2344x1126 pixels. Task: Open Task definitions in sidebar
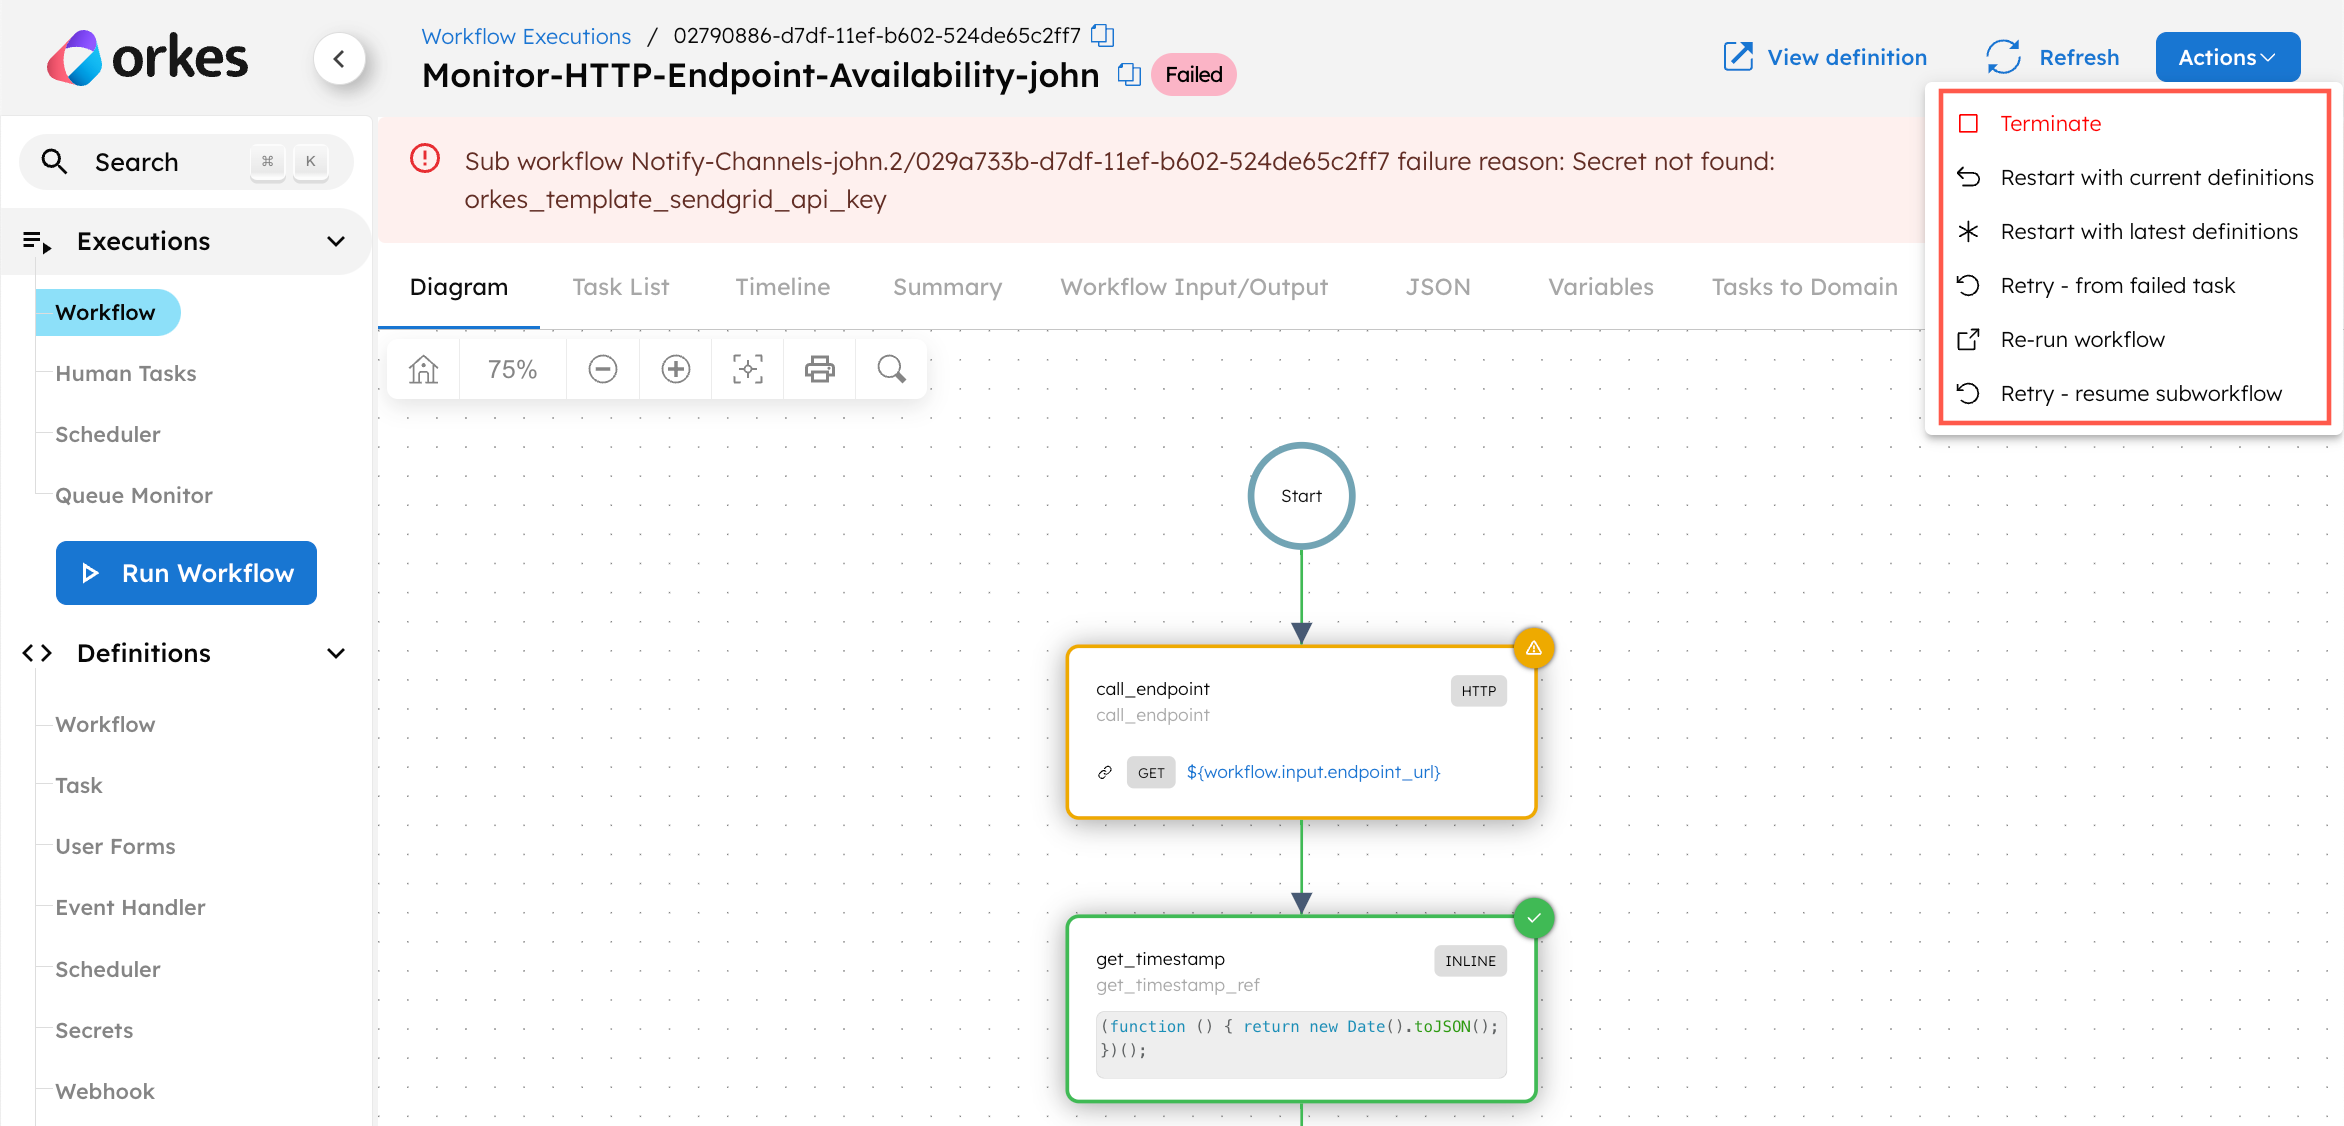[x=79, y=786]
